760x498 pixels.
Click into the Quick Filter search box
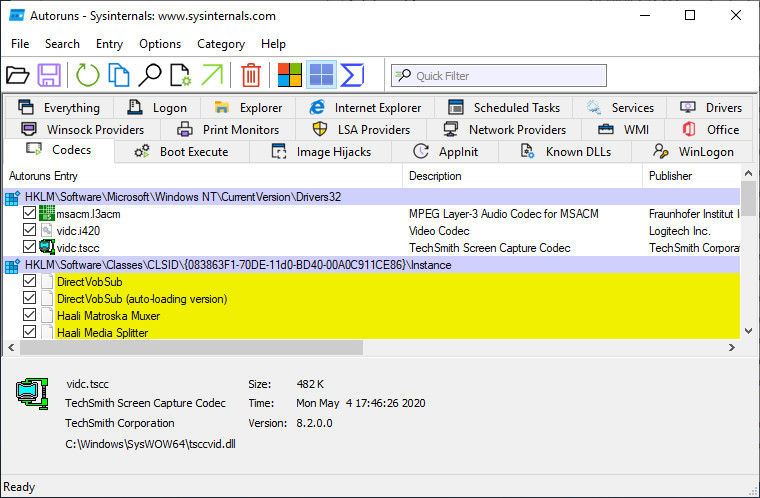point(507,76)
